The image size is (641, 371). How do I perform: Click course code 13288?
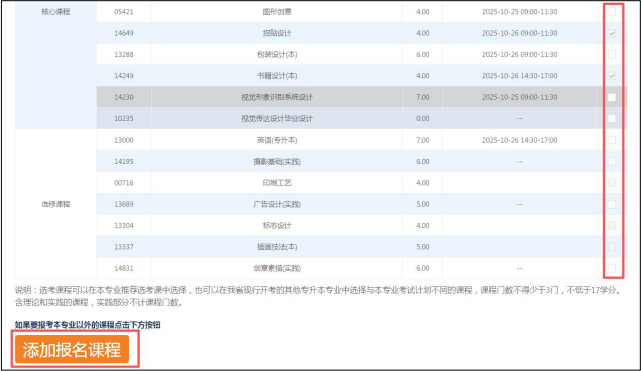click(123, 54)
